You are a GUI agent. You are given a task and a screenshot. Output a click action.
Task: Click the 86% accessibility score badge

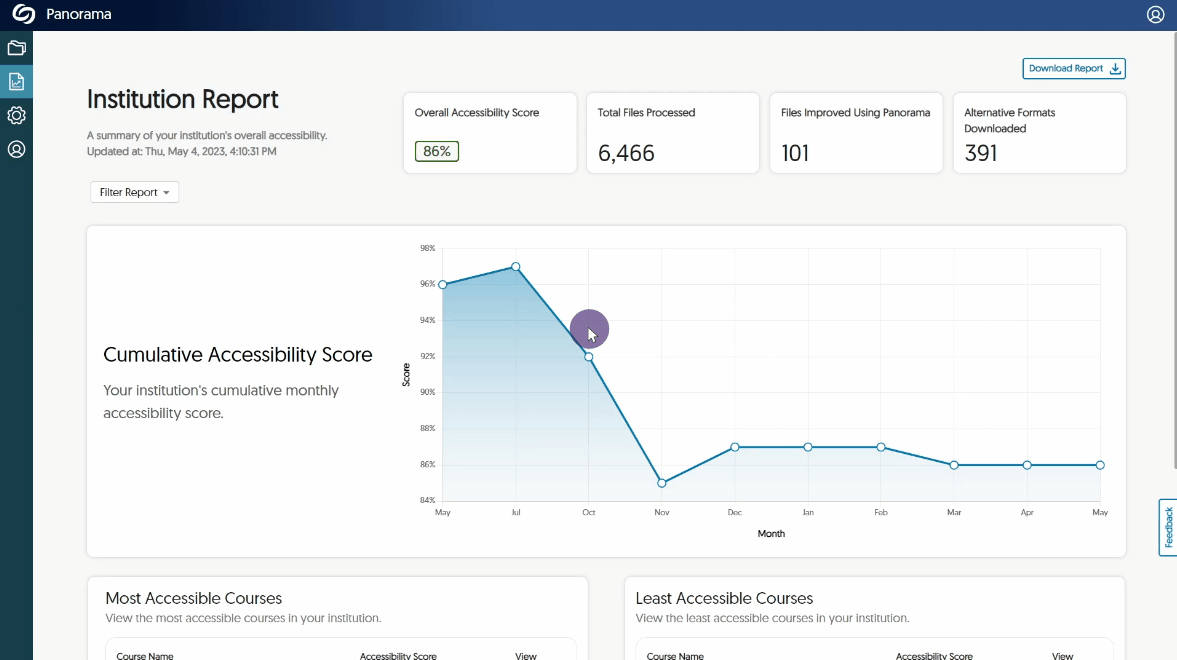point(437,152)
